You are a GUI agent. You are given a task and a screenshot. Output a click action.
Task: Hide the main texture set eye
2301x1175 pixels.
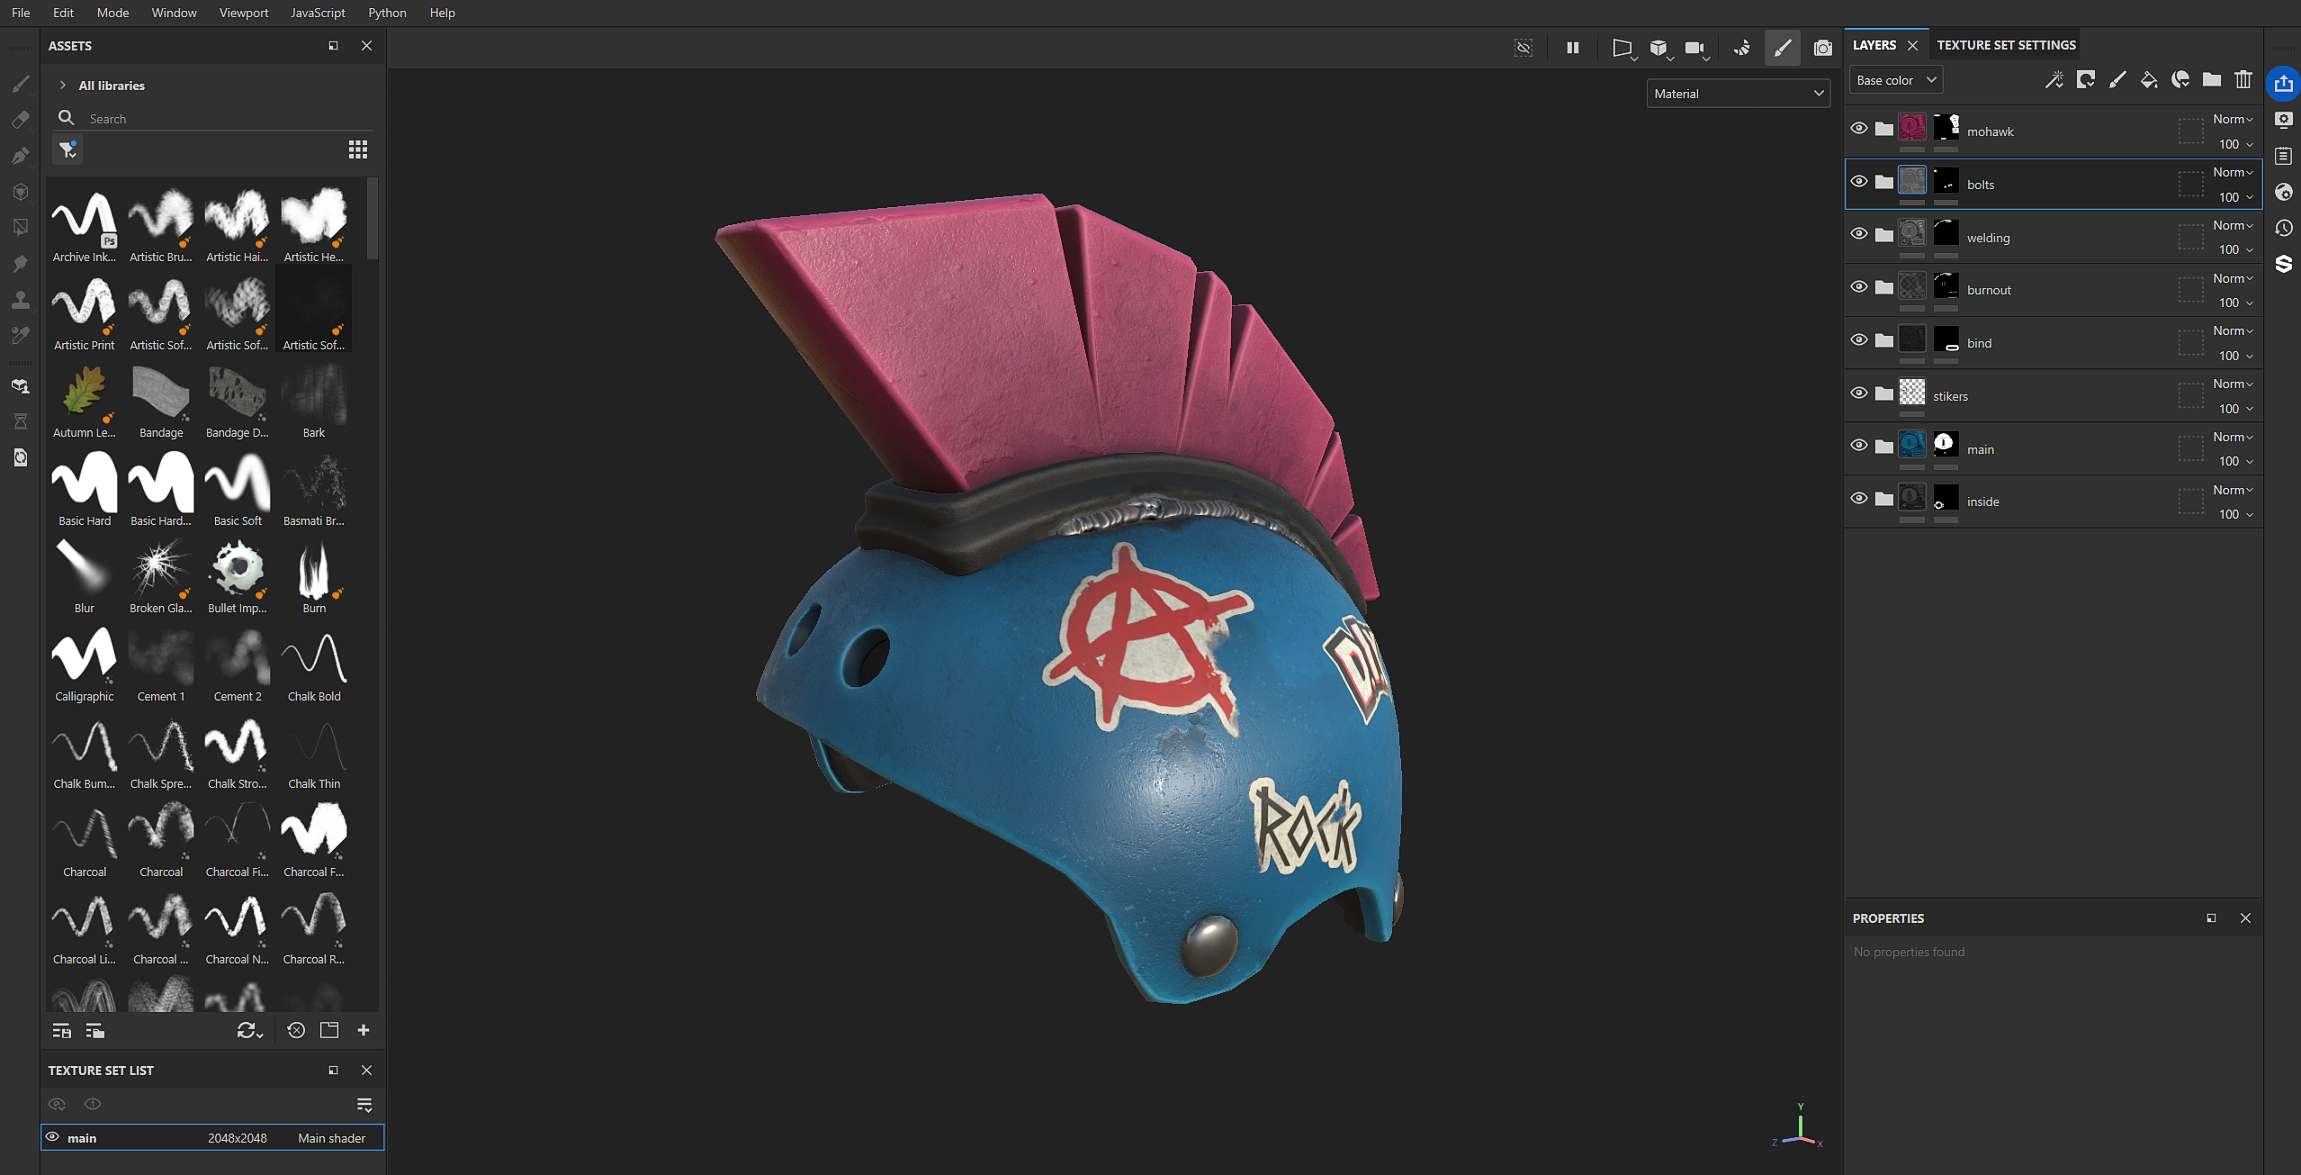pos(53,1137)
